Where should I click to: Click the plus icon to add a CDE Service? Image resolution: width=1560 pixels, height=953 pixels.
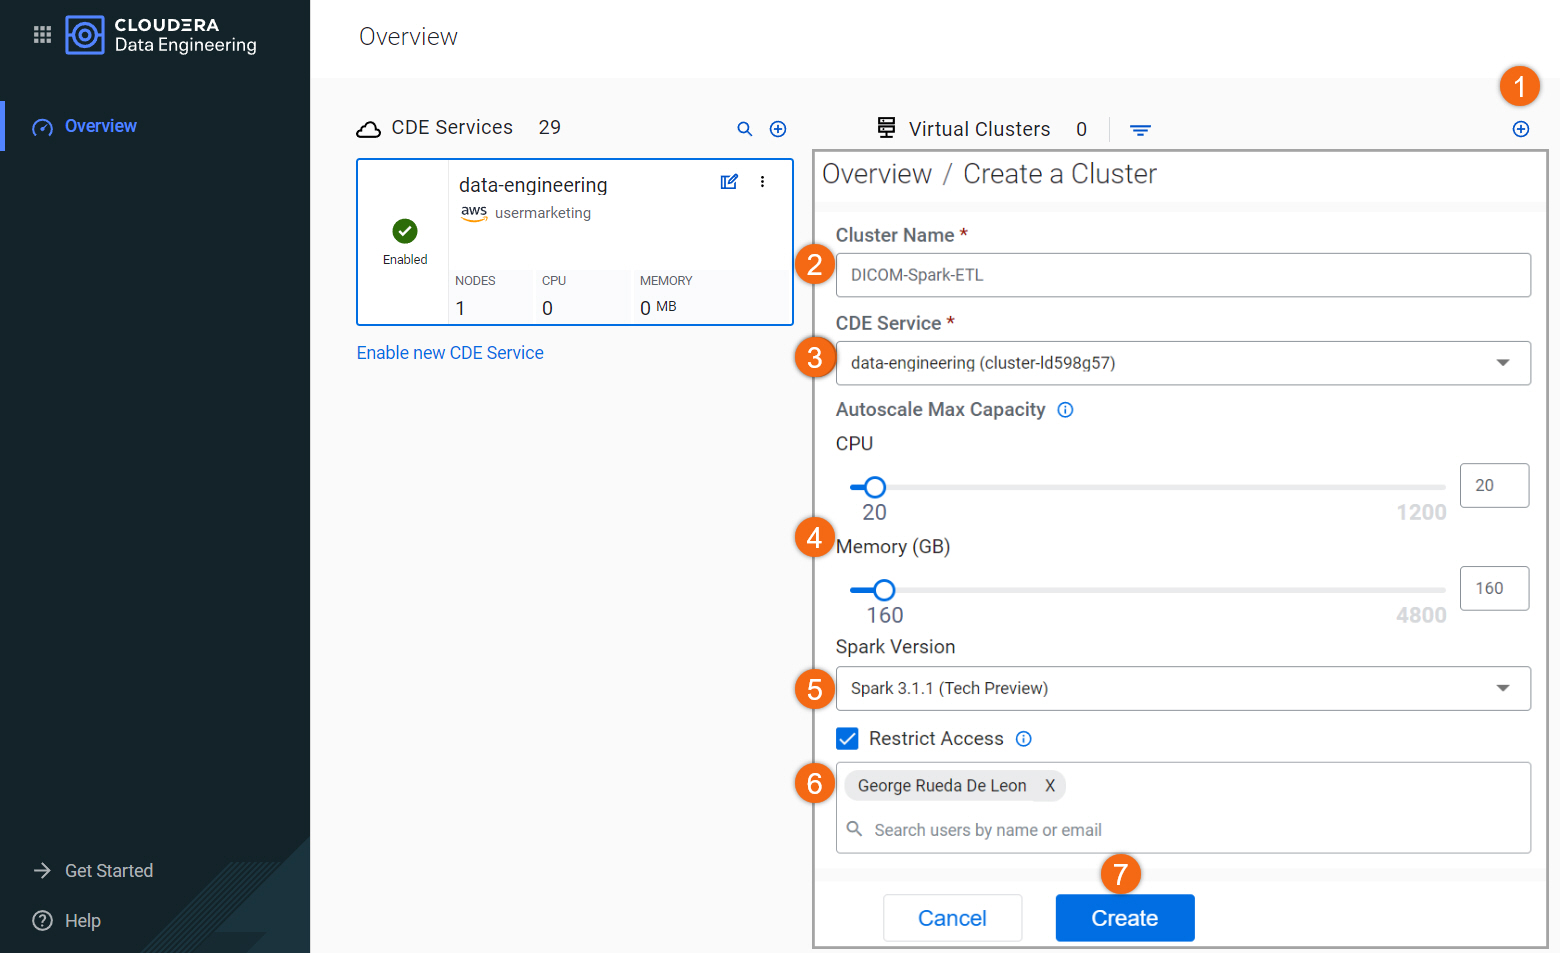(x=778, y=129)
